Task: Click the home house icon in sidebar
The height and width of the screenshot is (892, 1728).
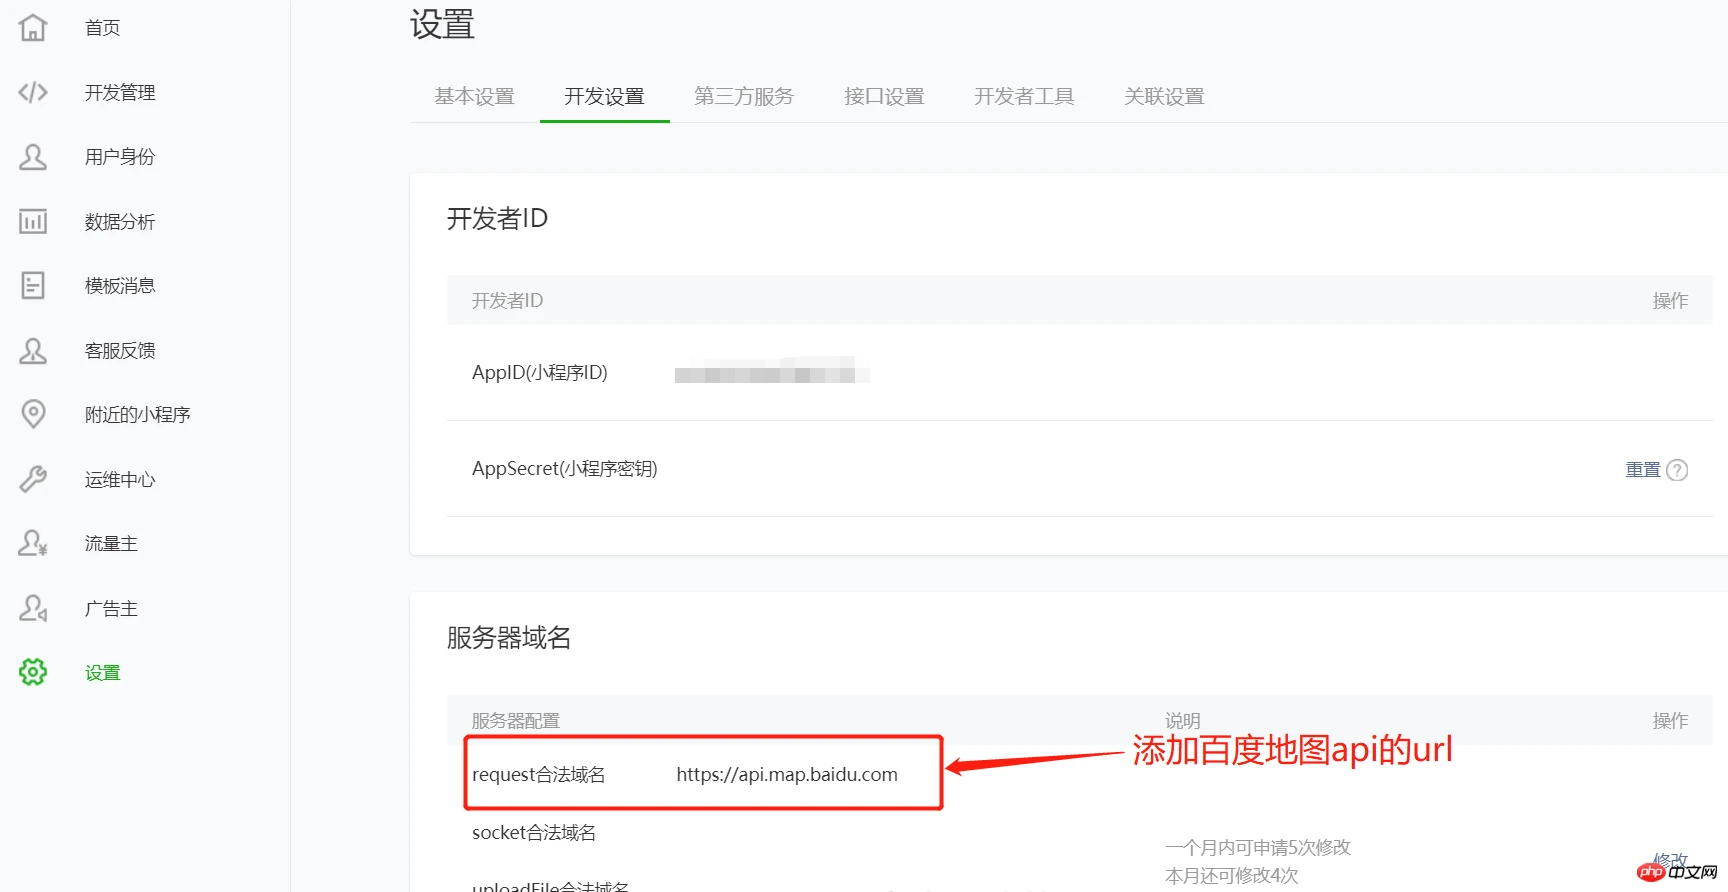Action: click(33, 27)
